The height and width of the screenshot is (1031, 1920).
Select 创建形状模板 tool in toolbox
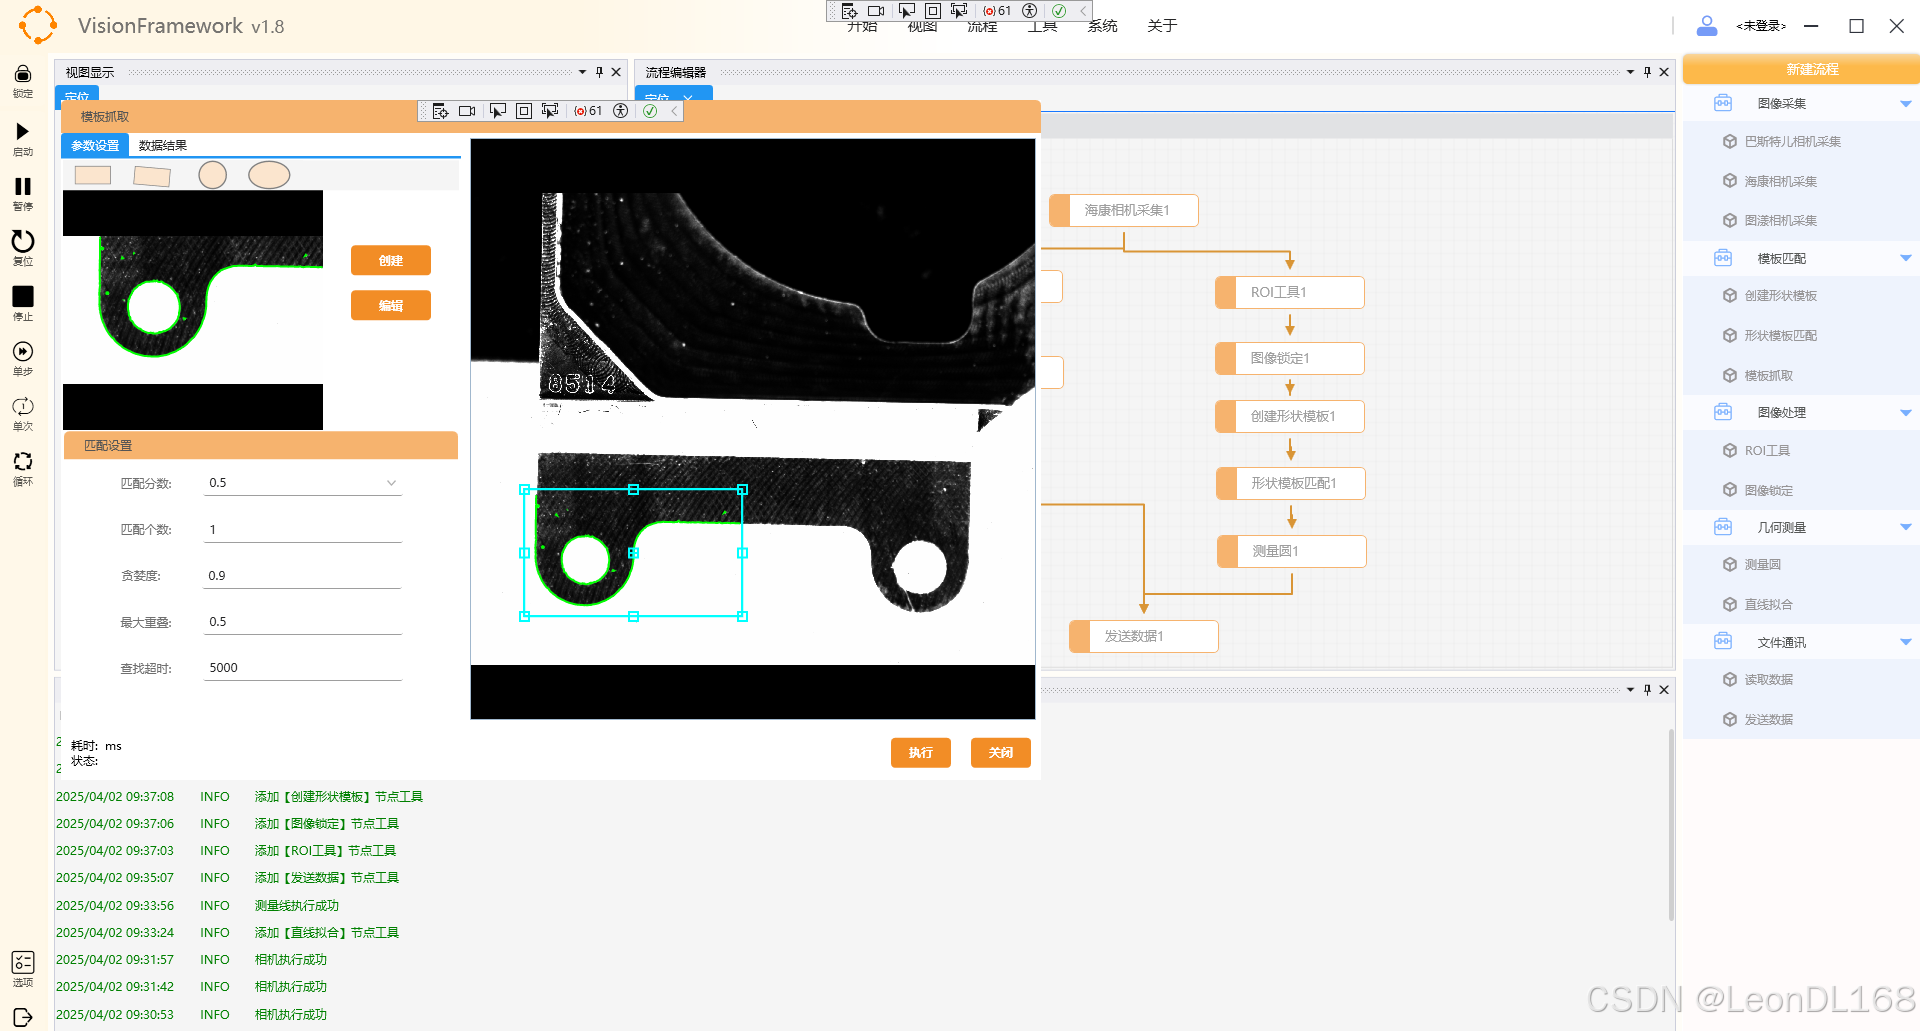tap(1780, 296)
